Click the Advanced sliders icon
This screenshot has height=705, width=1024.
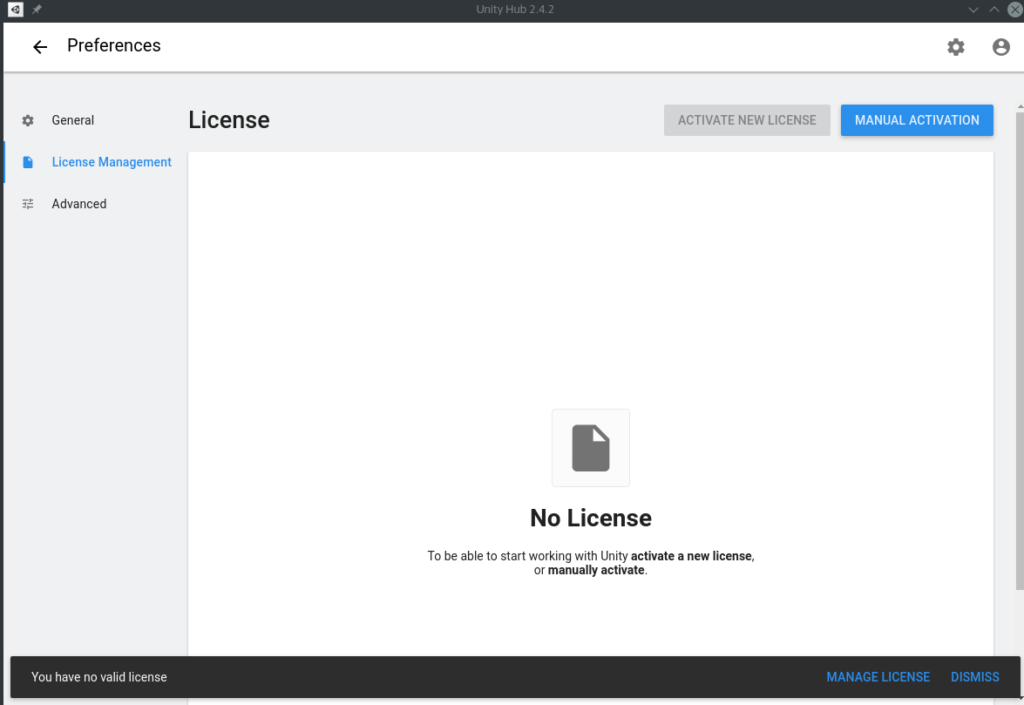click(x=27, y=204)
